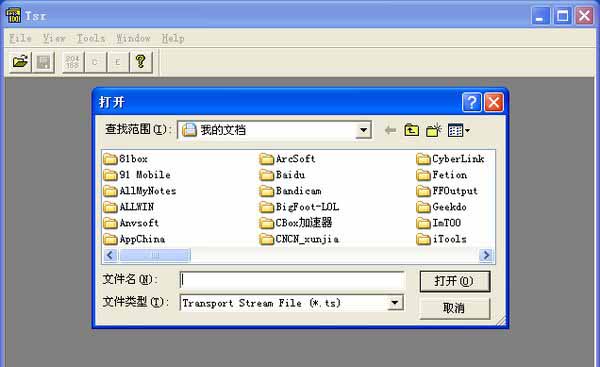Click the ImTOO folder name

click(447, 223)
